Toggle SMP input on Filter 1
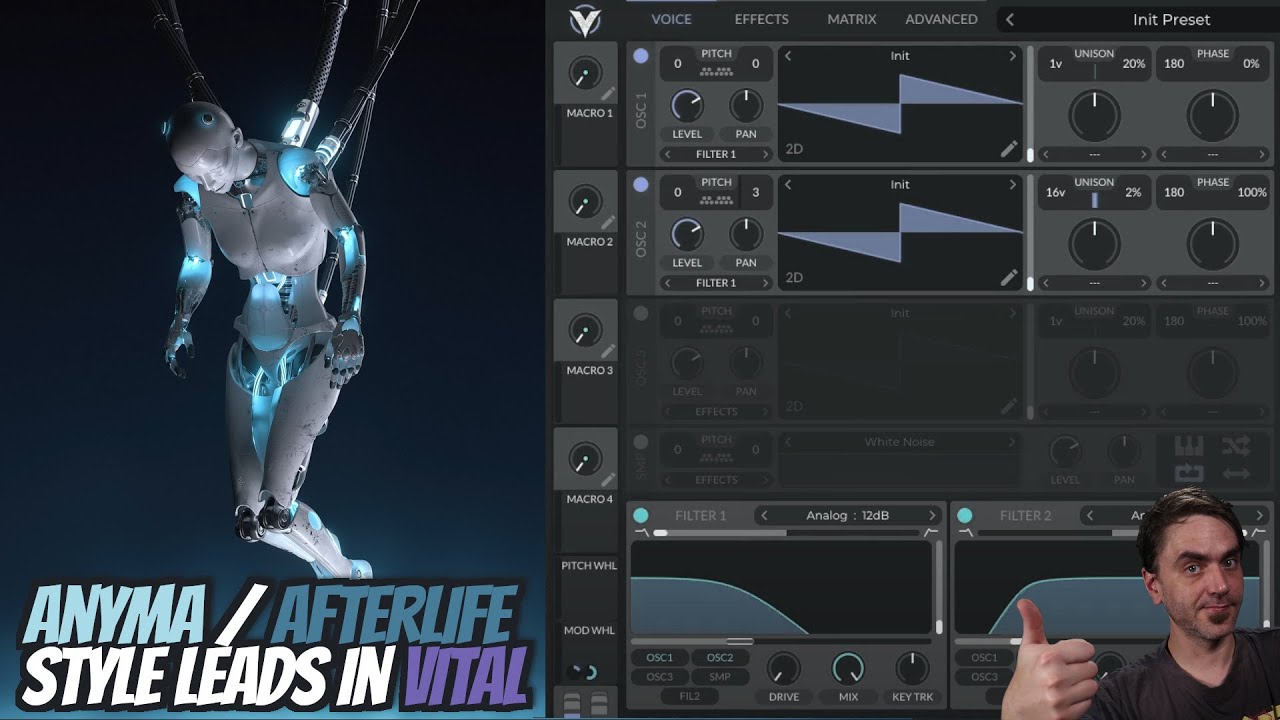The width and height of the screenshot is (1280, 720). 720,677
